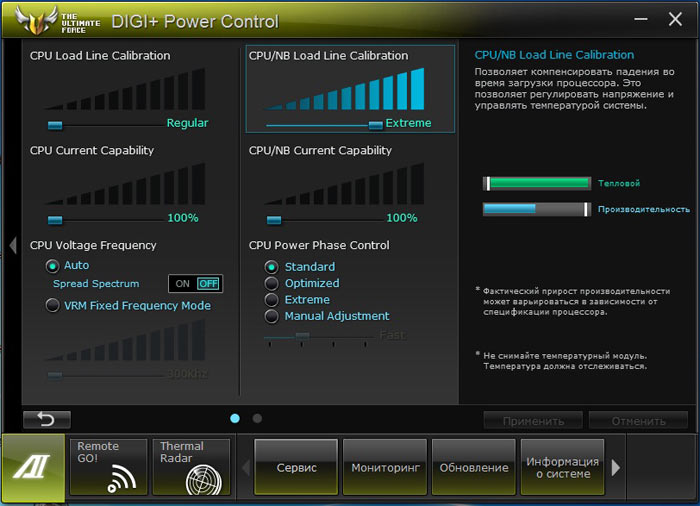Select Auto CPU Voltage Frequency radio
The image size is (700, 506).
coord(52,266)
